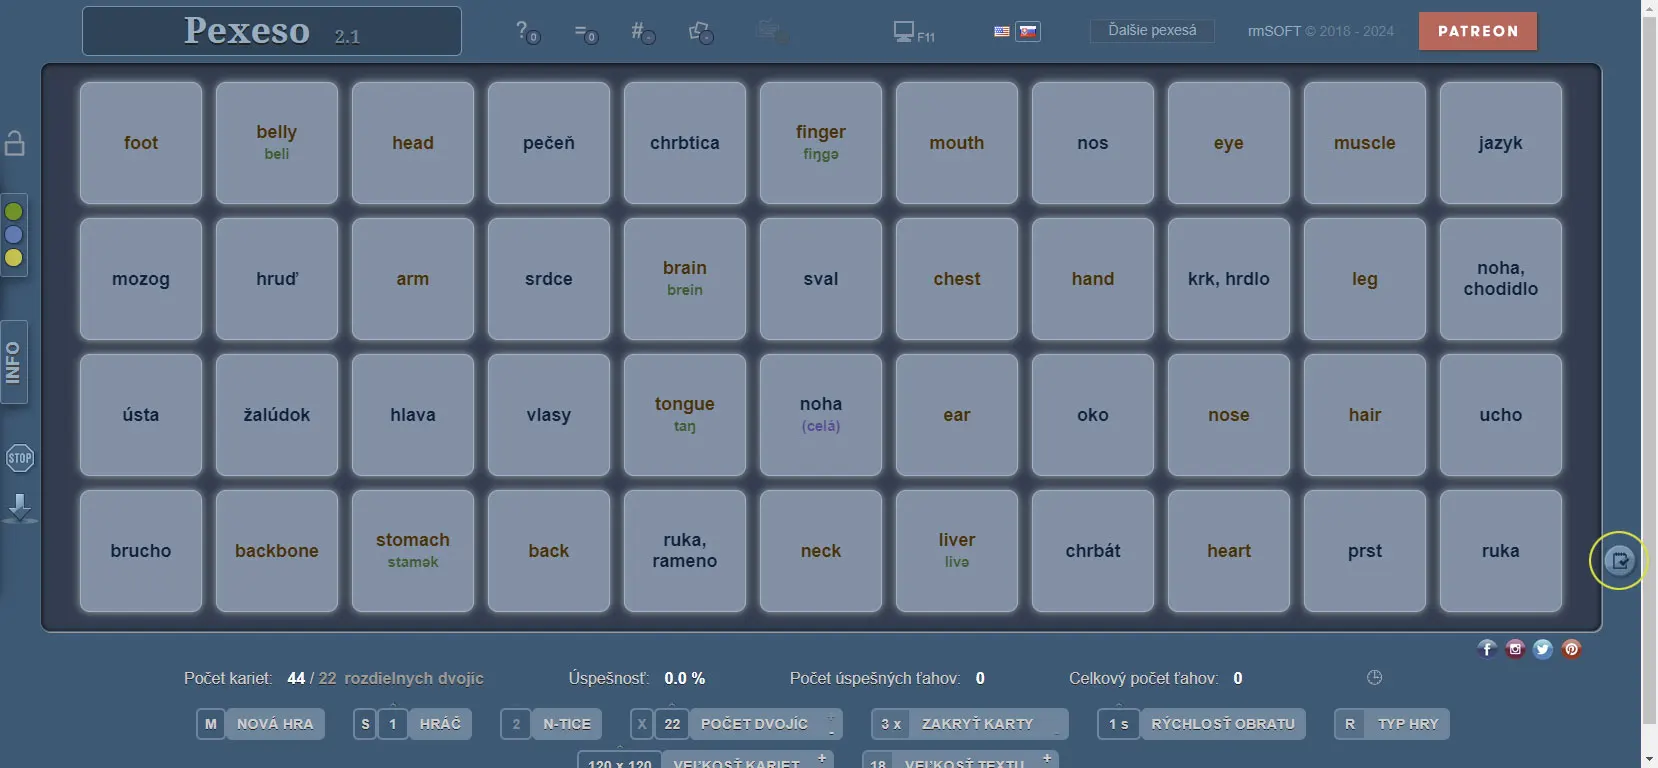Toggle the padlock lock icon

point(15,143)
